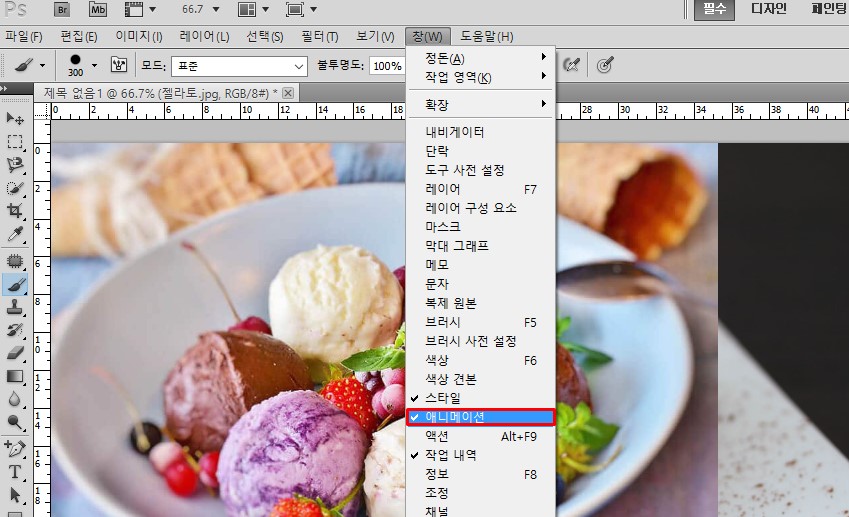Screen dimensions: 849x517
Task: Select the Quick Selection tool
Action: [15, 188]
